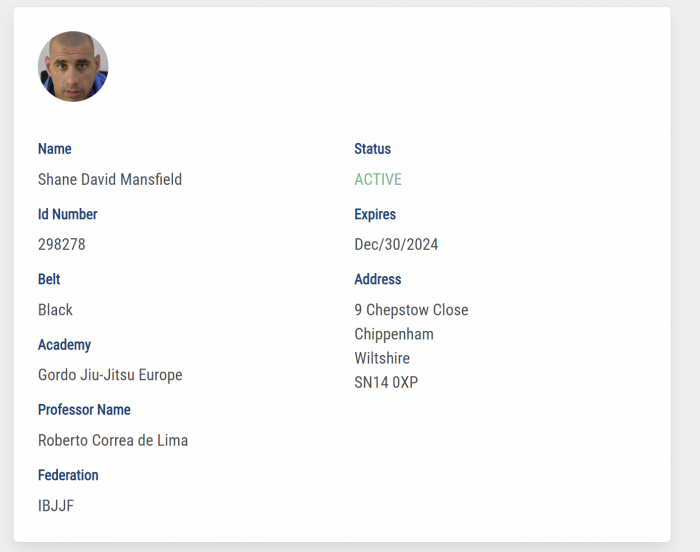Select the postcode SN14 0XP

click(386, 382)
